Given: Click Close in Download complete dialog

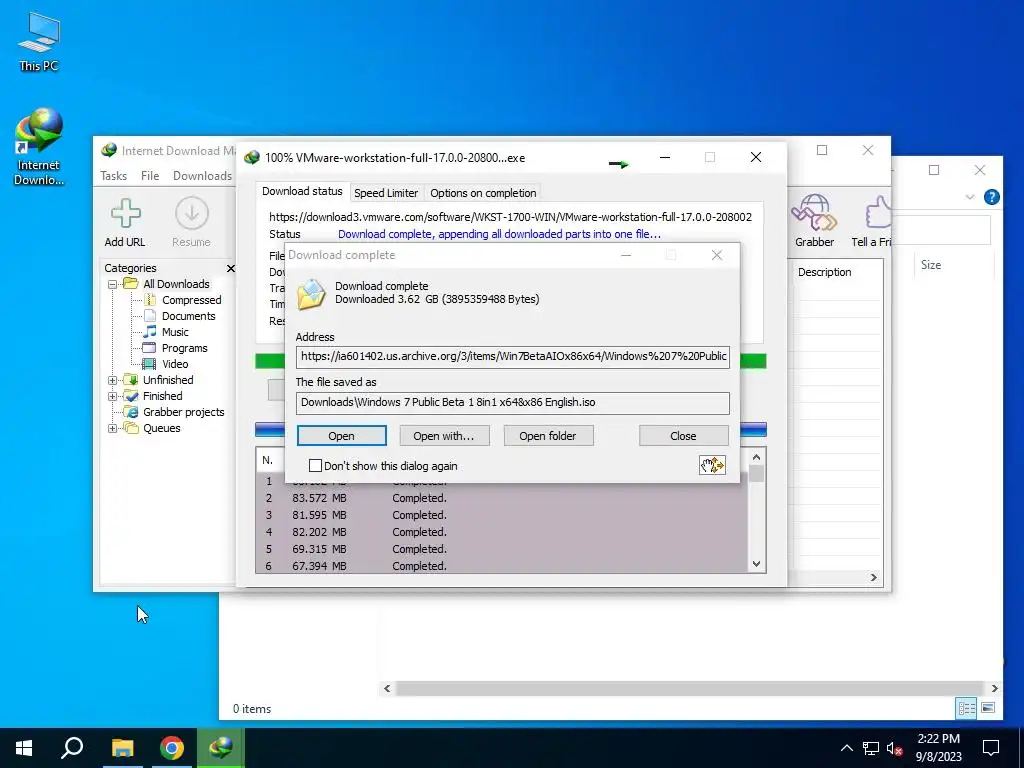Looking at the screenshot, I should (x=683, y=436).
